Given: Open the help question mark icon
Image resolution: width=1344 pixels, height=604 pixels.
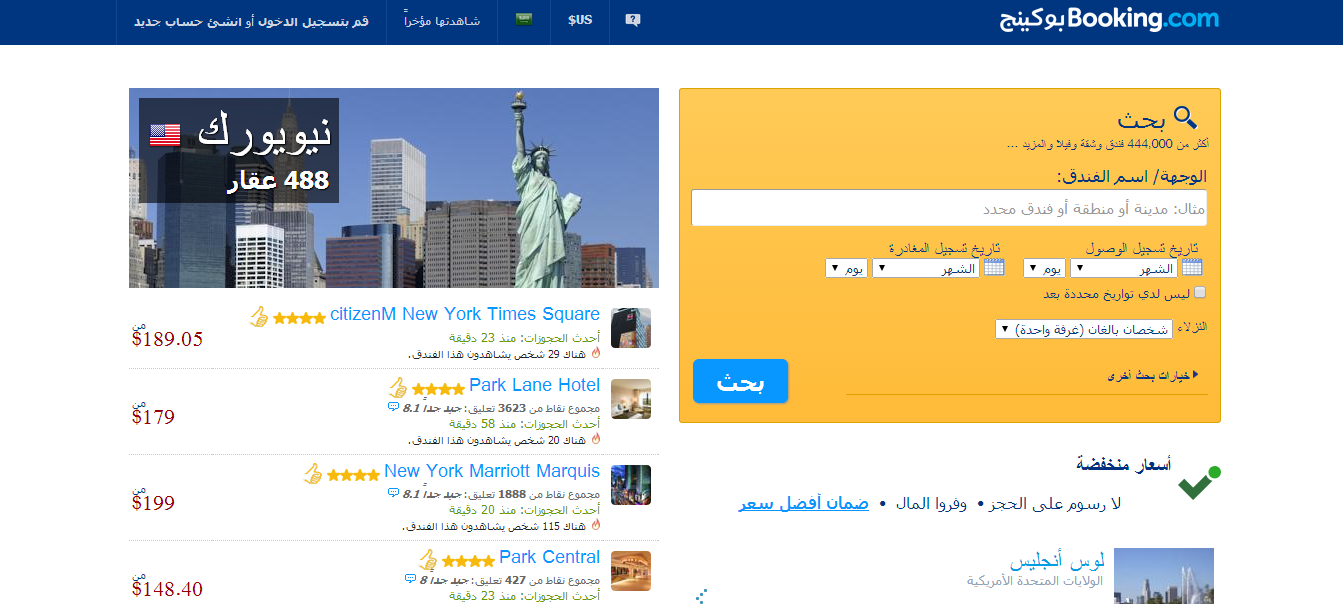Looking at the screenshot, I should (632, 20).
